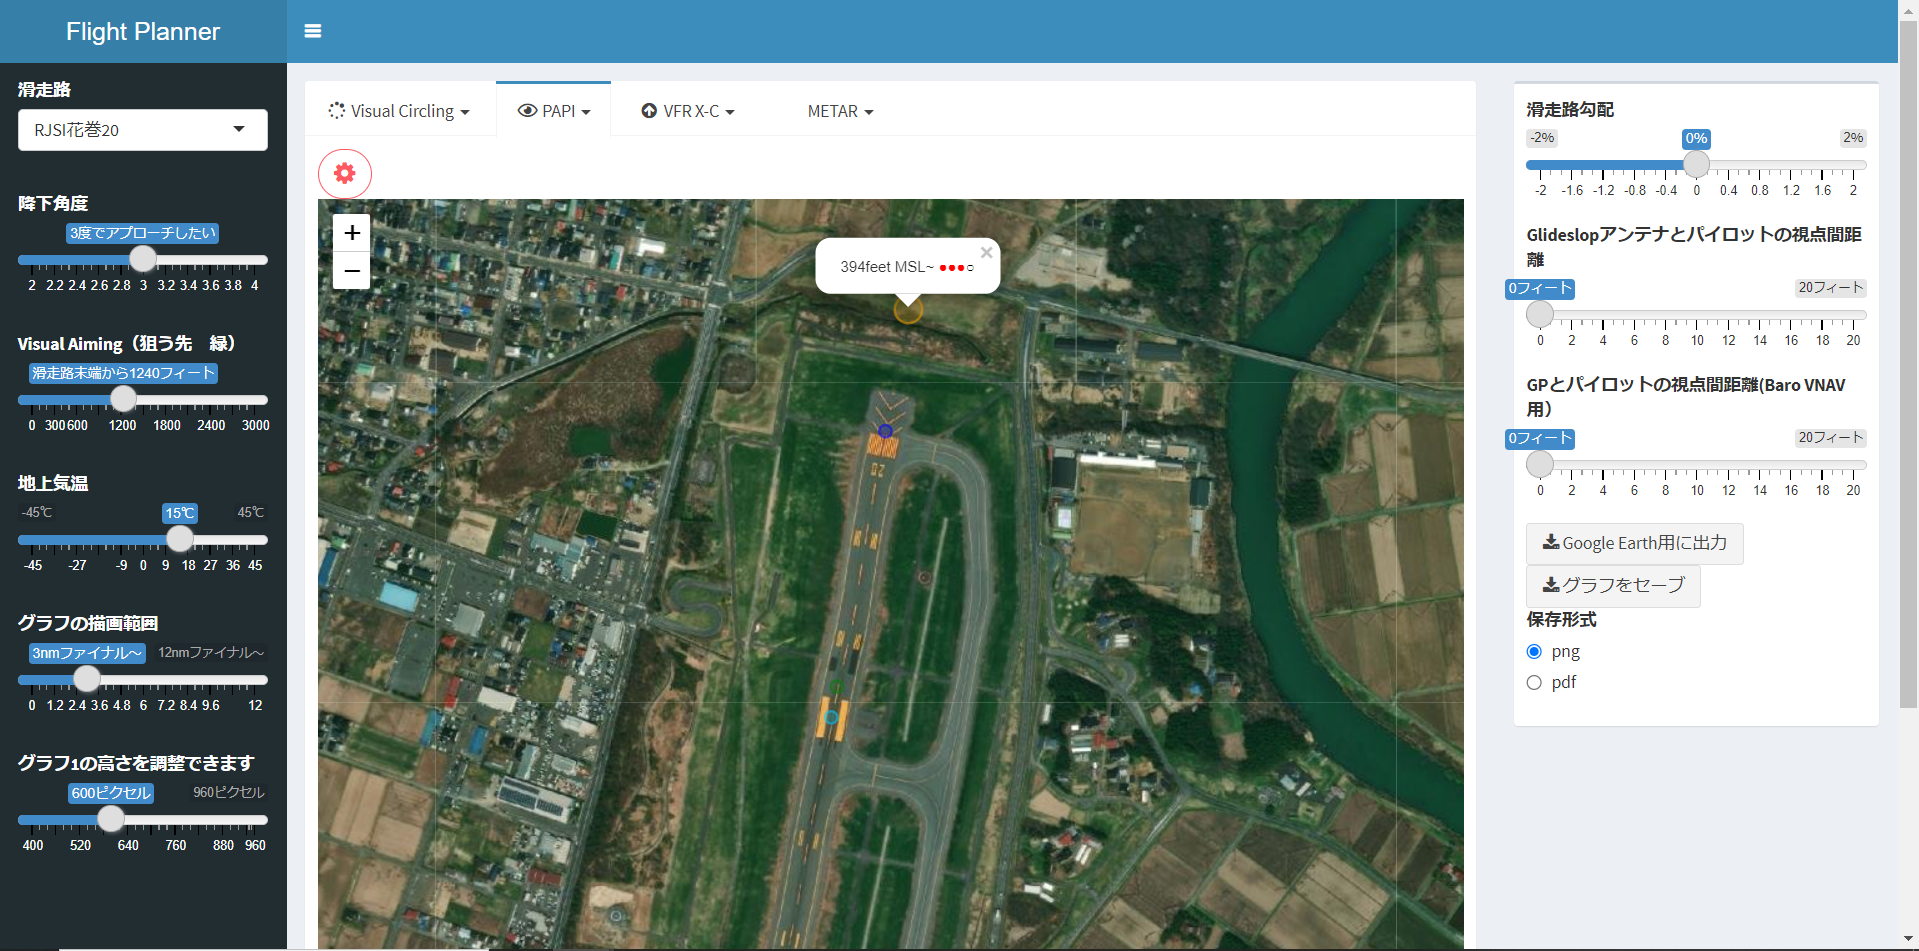Click the 12nmファイナル〜 max label

[211, 652]
